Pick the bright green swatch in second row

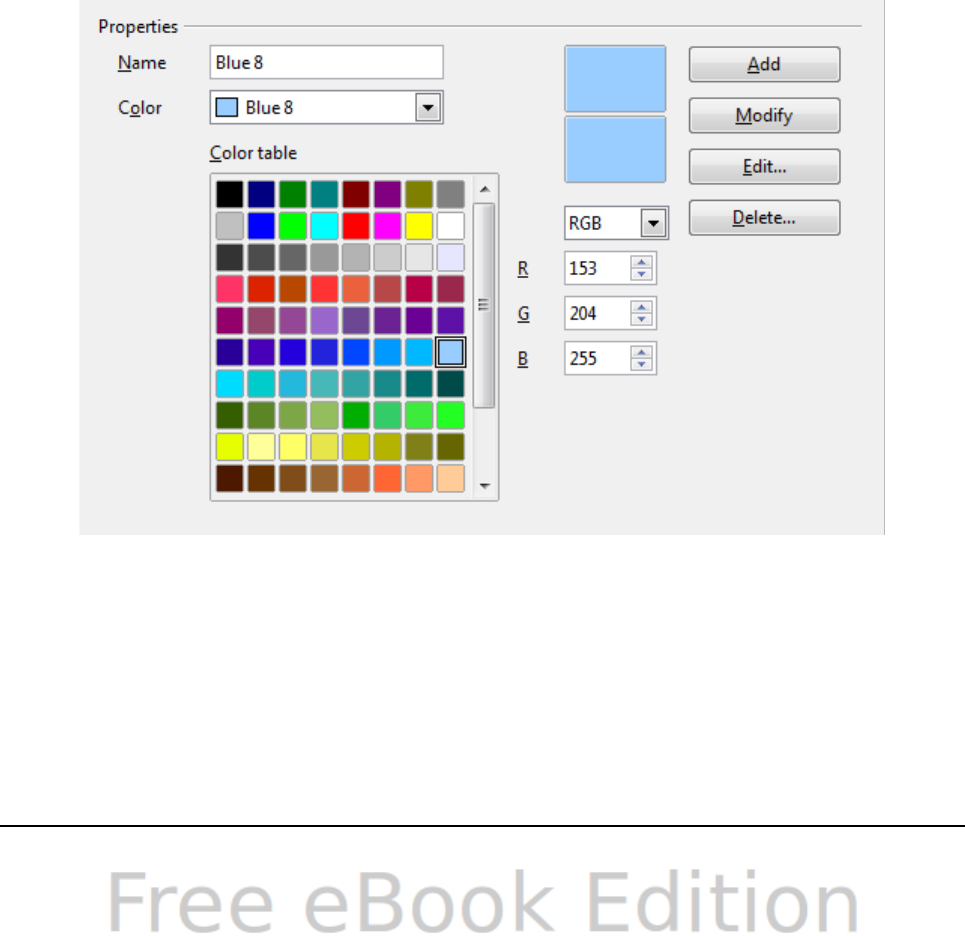tap(293, 226)
